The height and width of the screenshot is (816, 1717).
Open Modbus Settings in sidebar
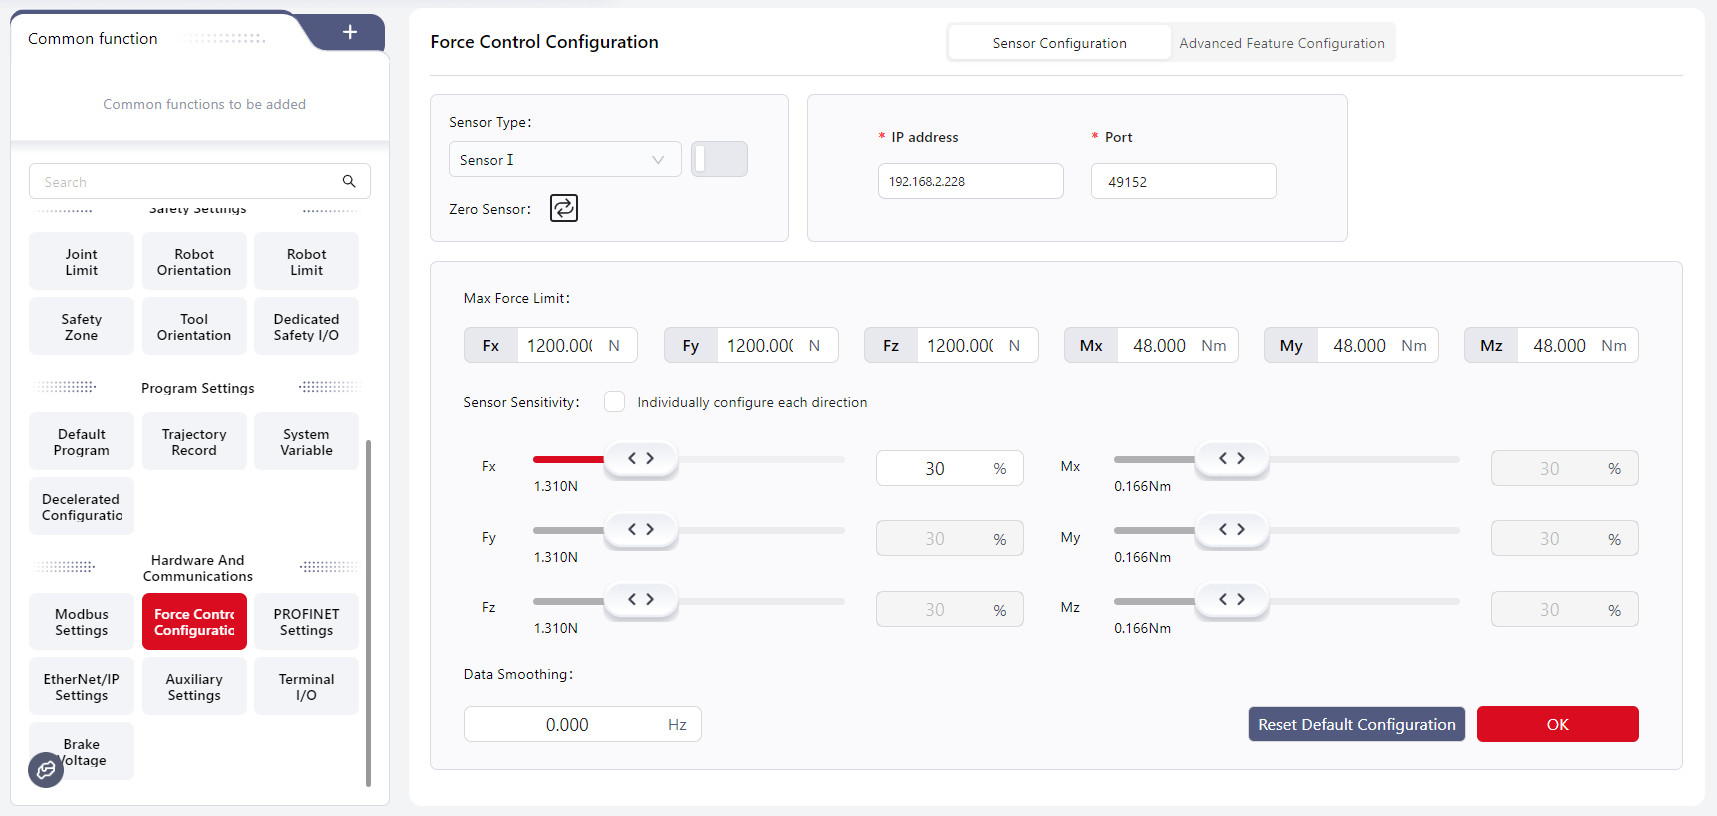[x=82, y=622]
